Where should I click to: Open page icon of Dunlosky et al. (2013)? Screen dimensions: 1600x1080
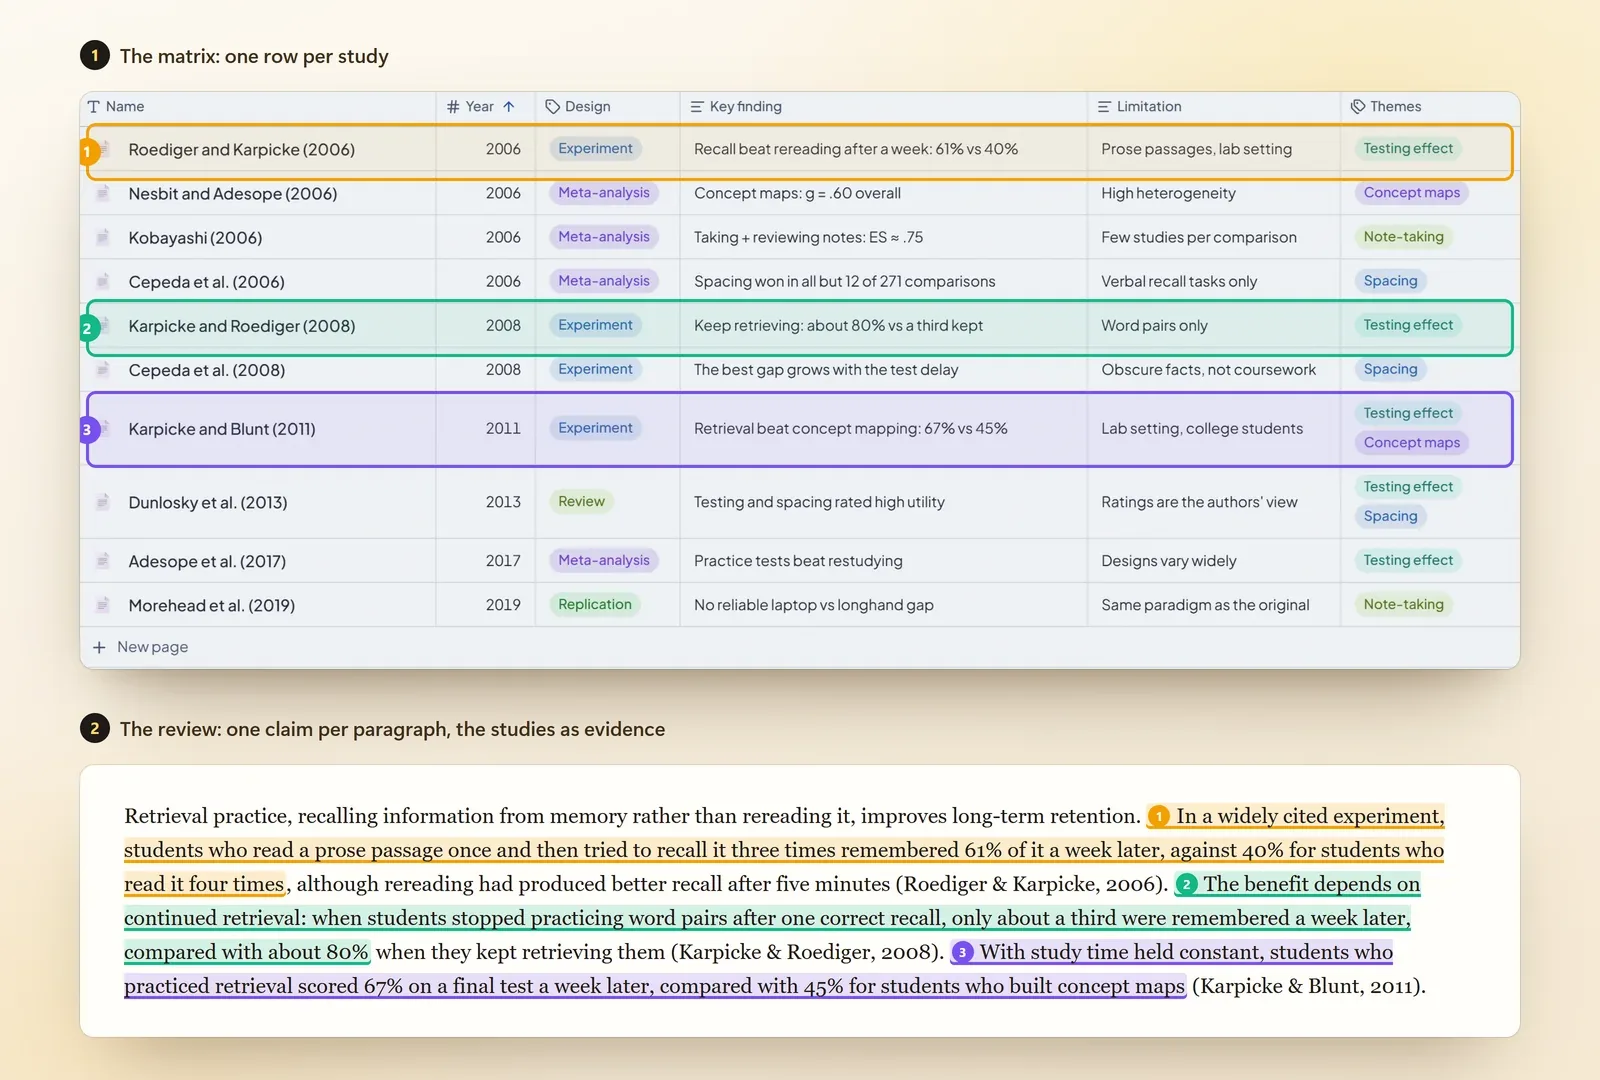click(x=103, y=502)
